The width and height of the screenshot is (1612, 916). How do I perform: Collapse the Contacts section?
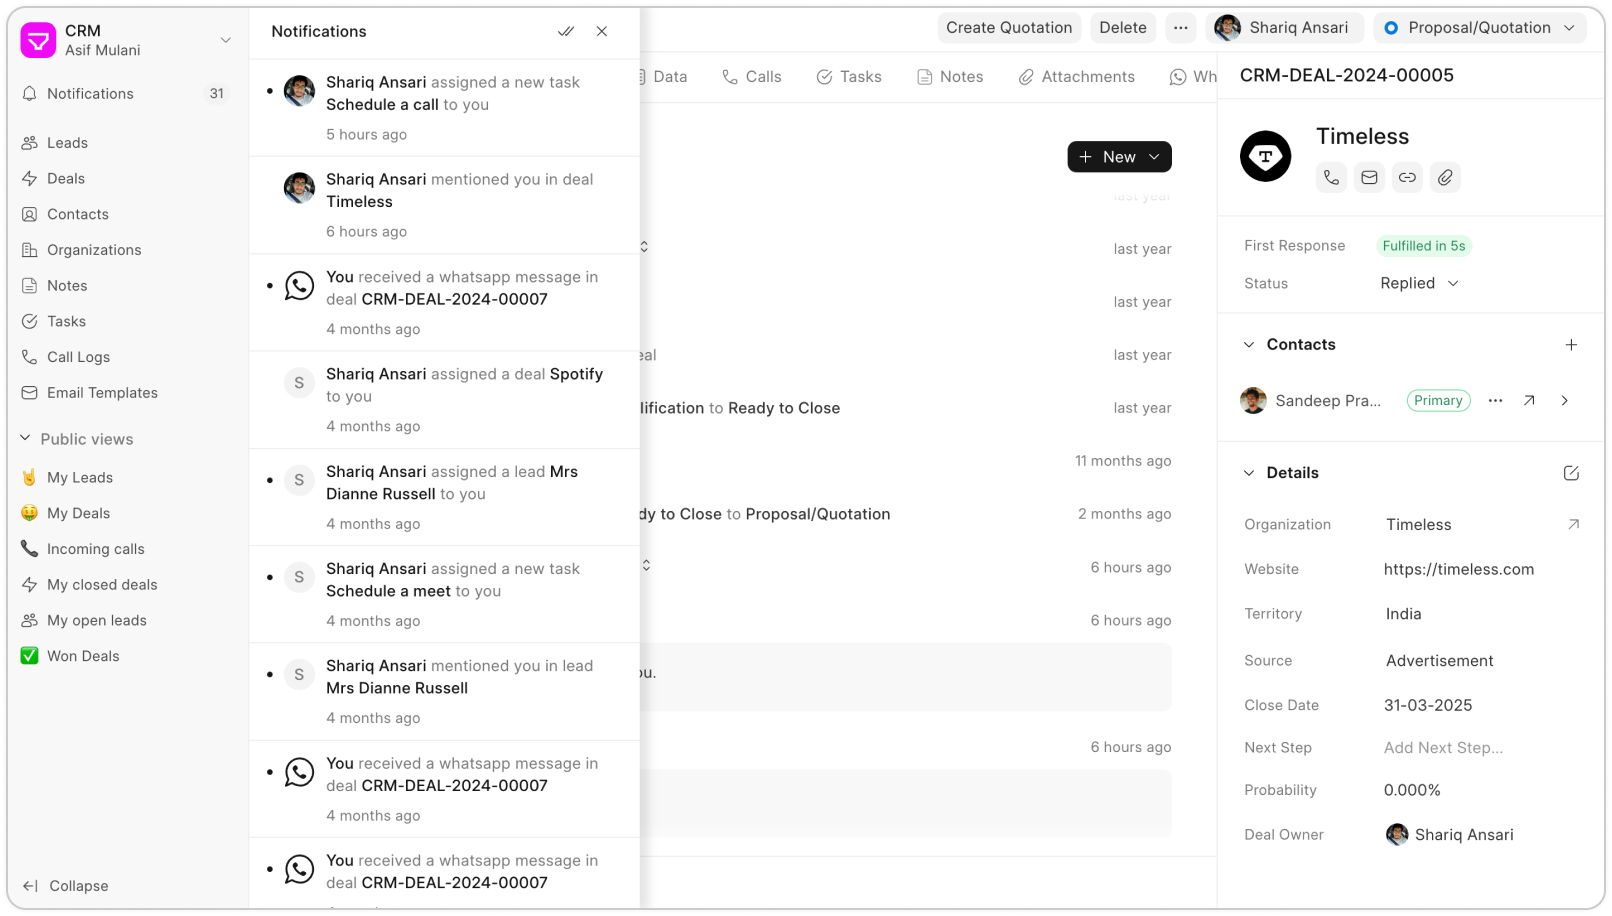[1249, 345]
